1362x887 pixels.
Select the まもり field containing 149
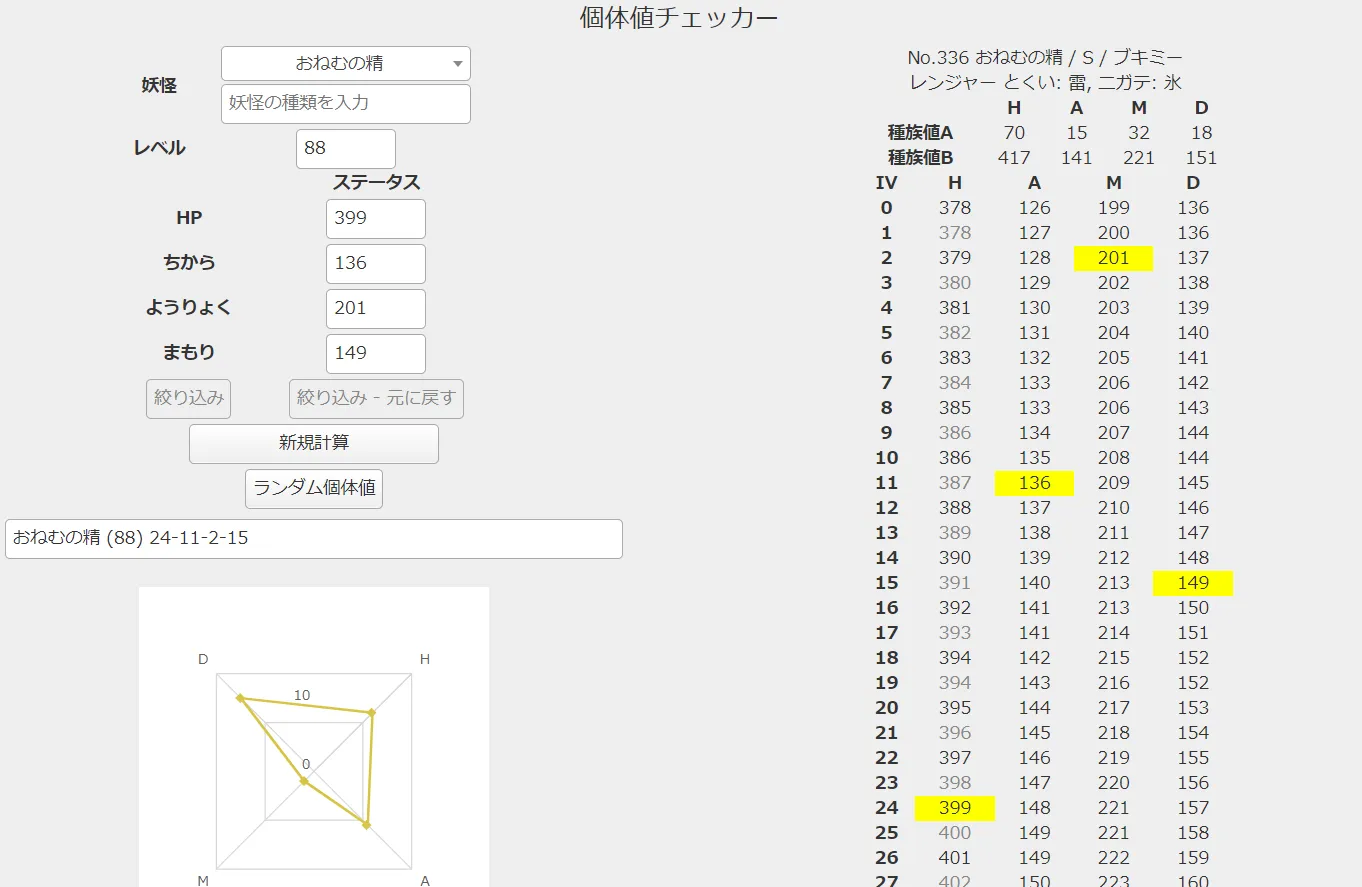point(376,353)
